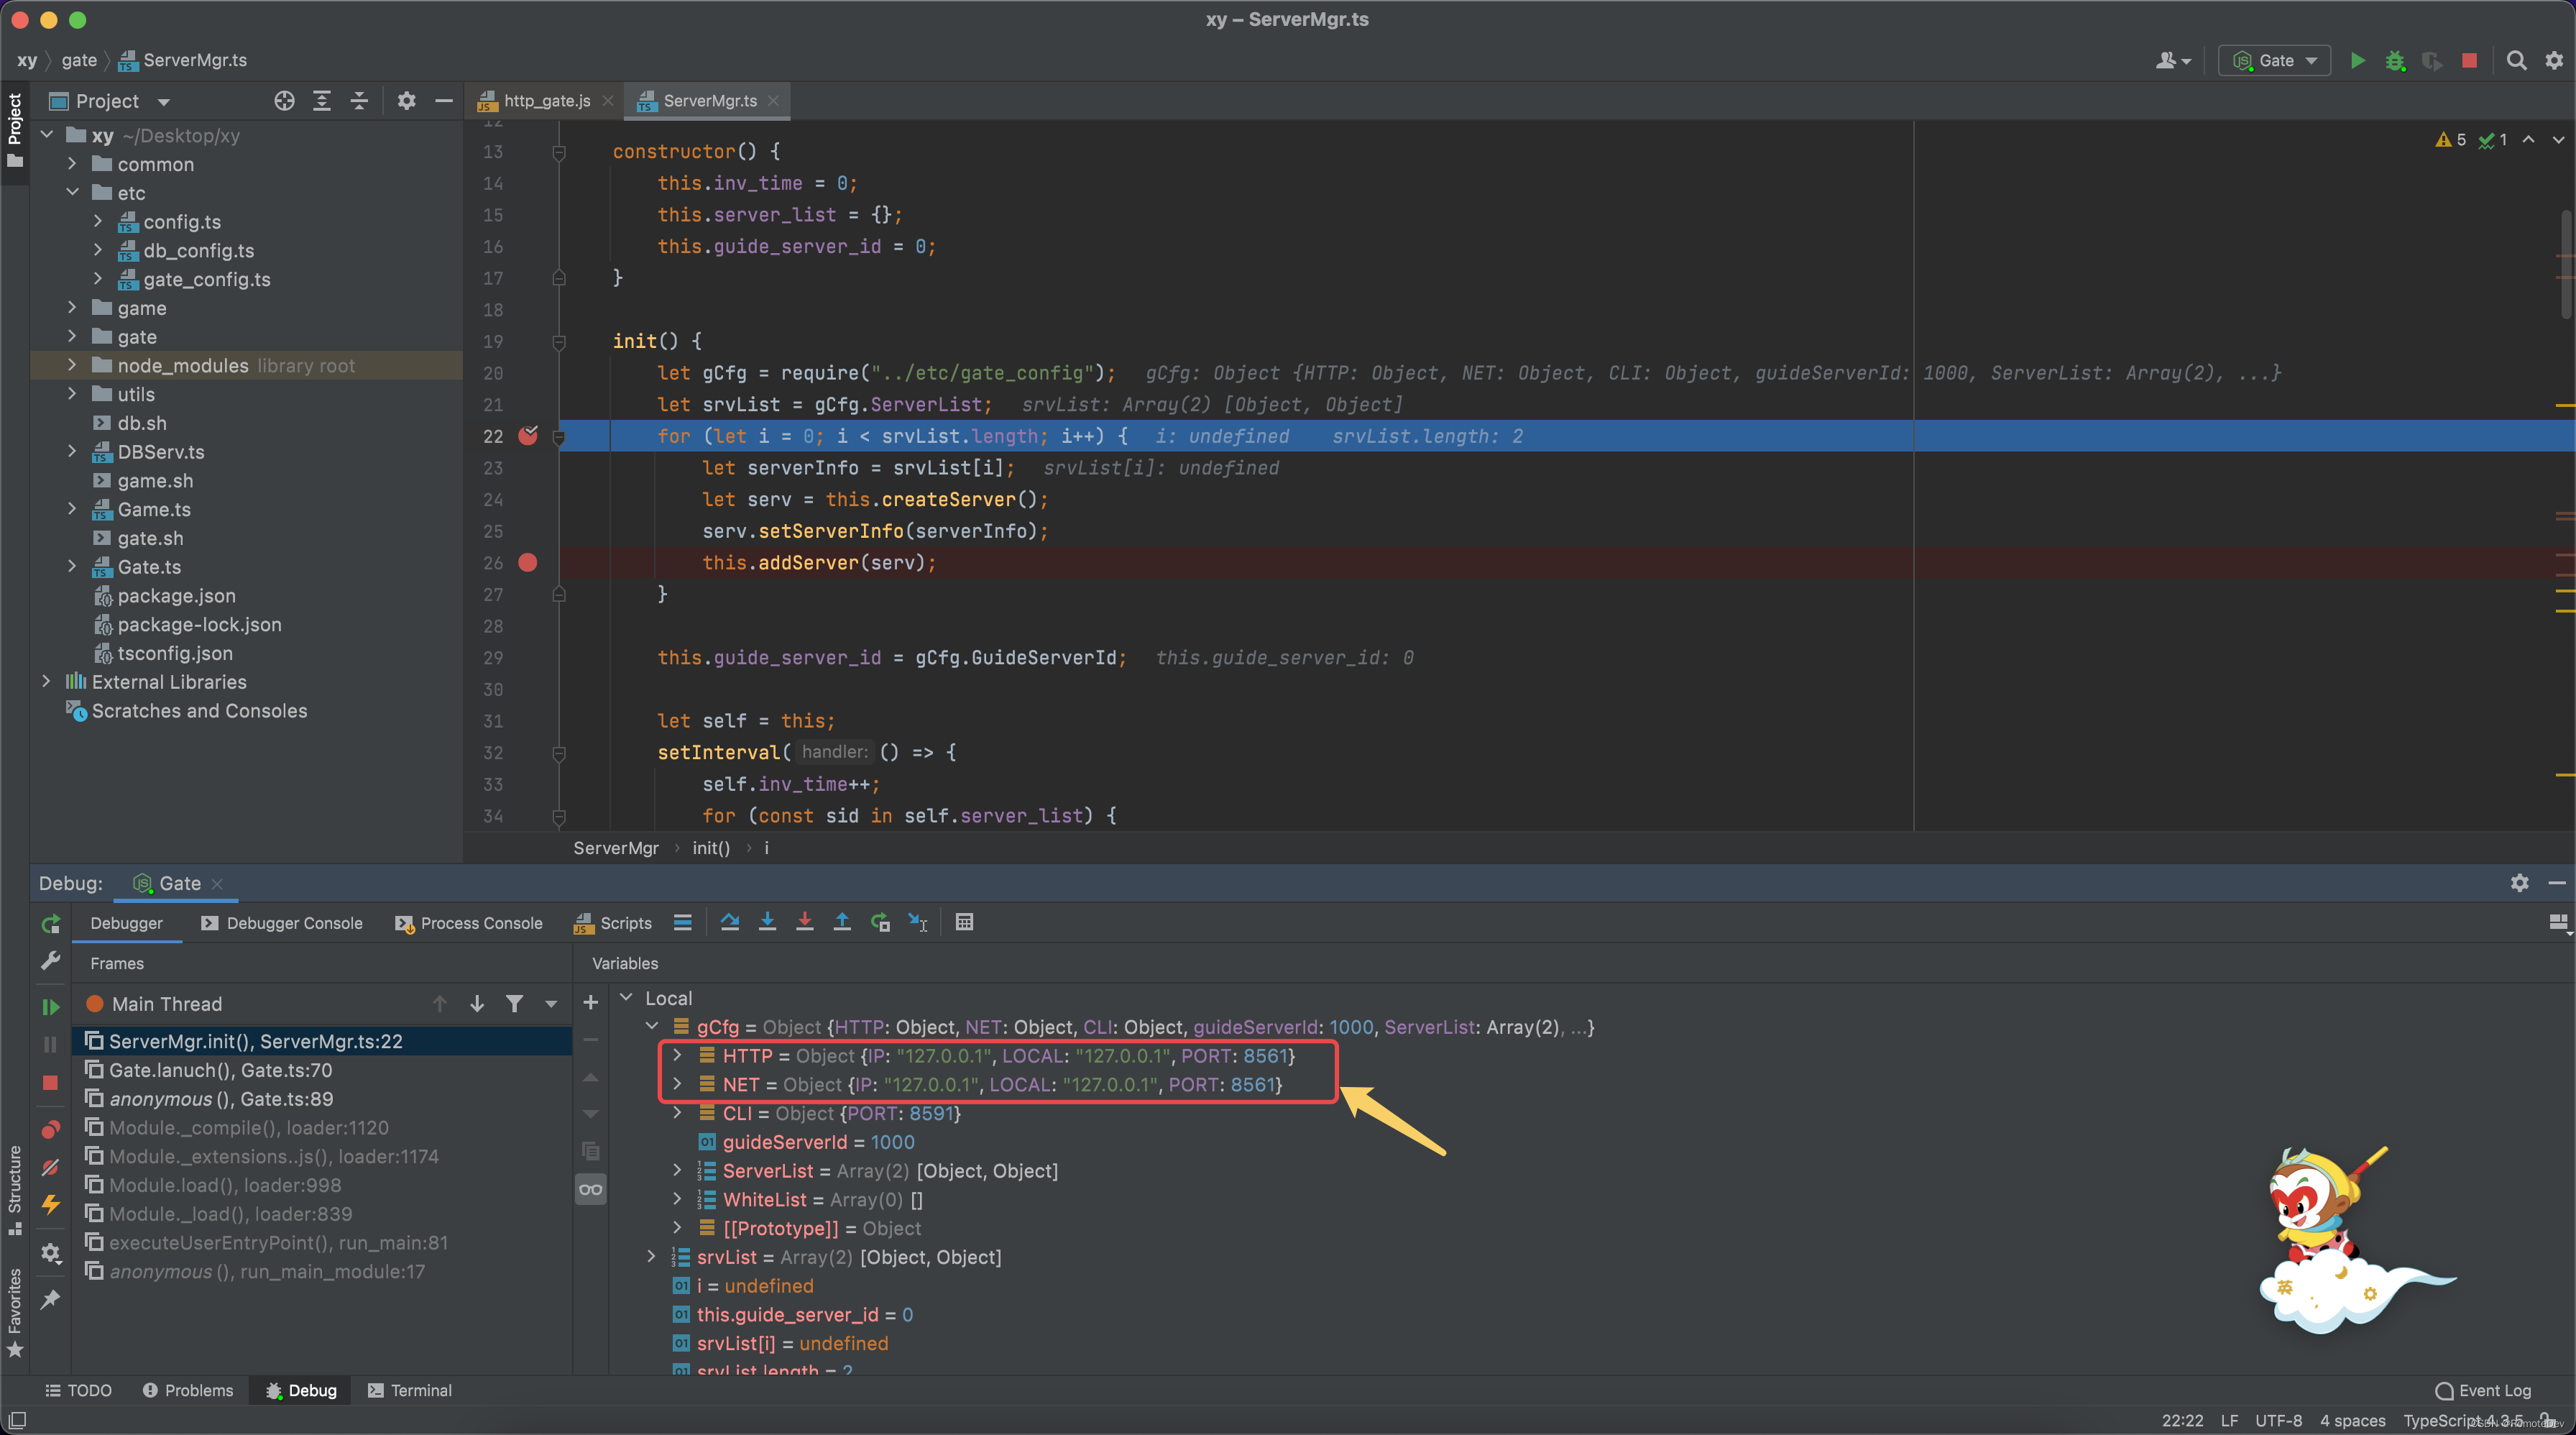
Task: Show execution point icon in debugger
Action: coord(683,922)
